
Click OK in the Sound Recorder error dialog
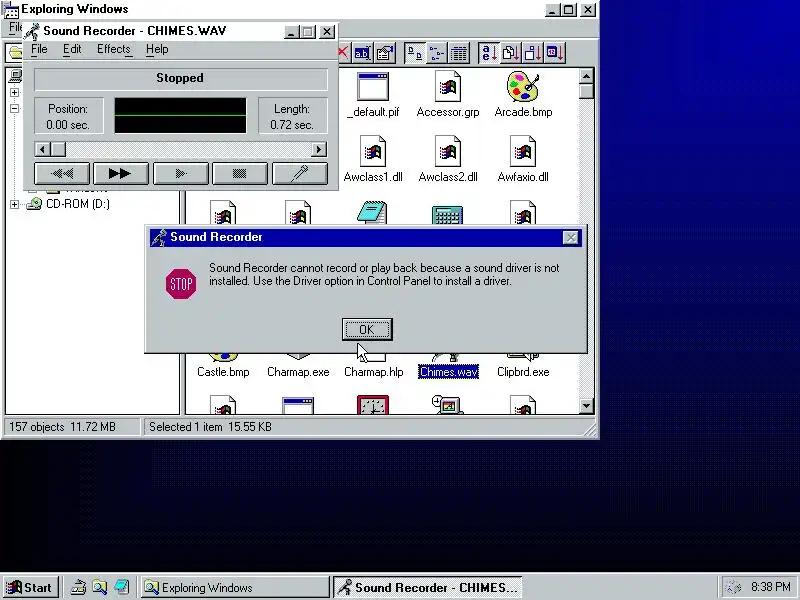pos(367,330)
